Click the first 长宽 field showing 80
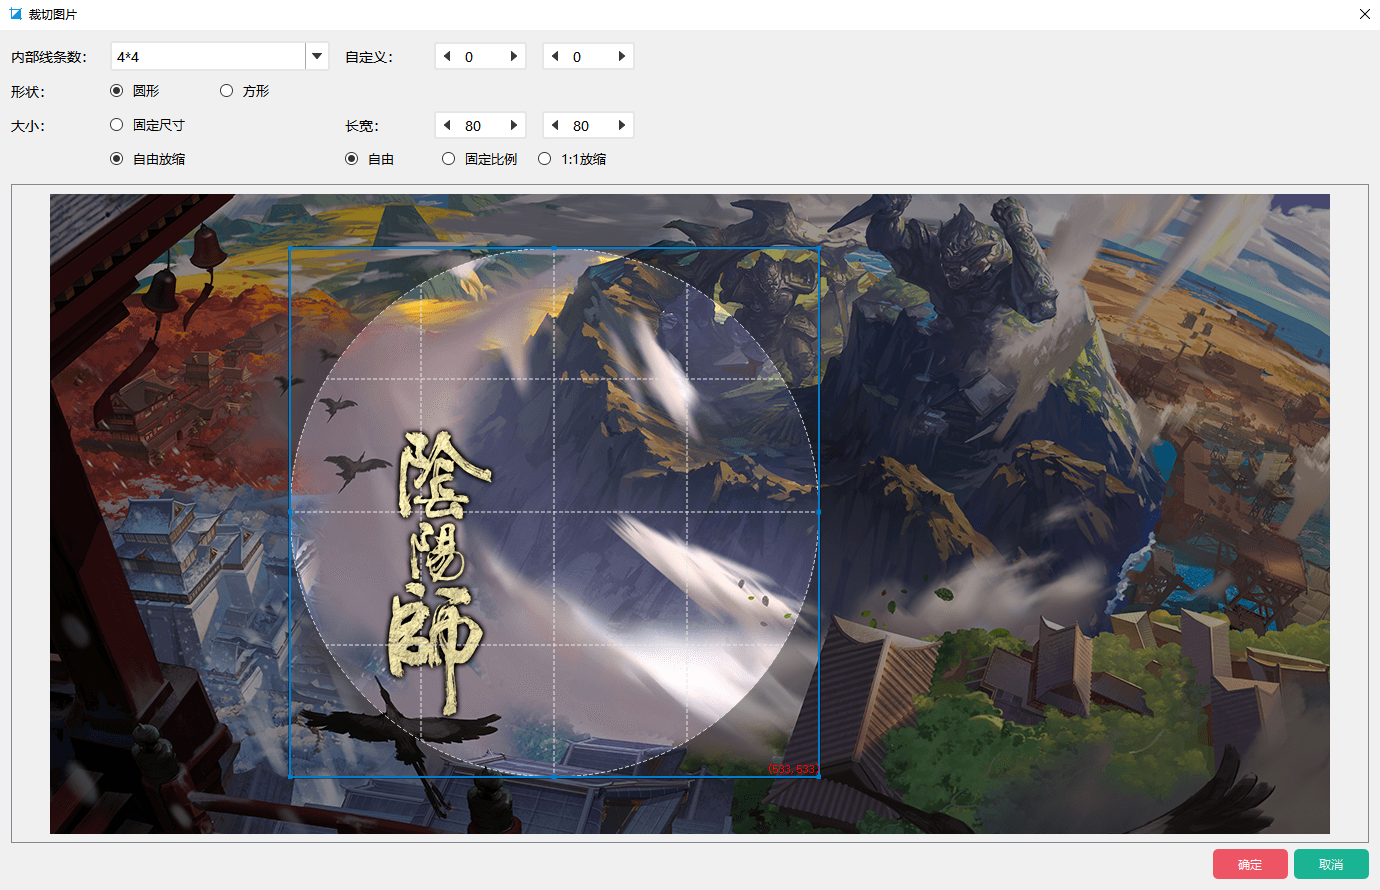This screenshot has height=890, width=1380. (480, 125)
